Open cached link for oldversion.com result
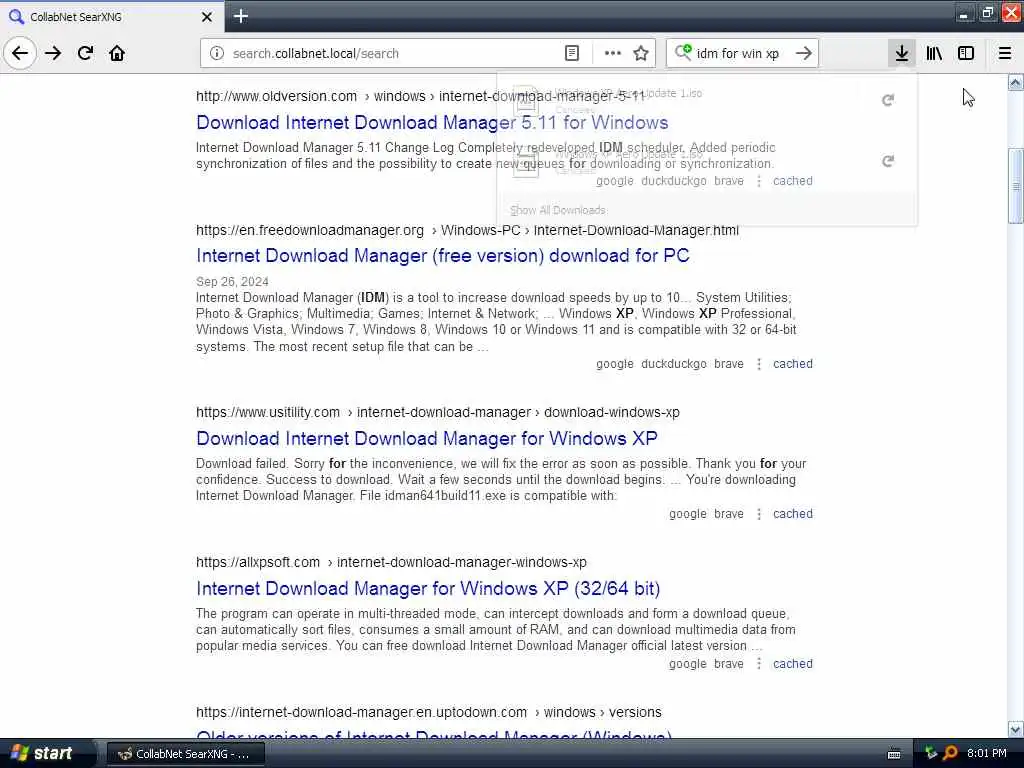Screen dimensions: 1024x768 (x=793, y=181)
